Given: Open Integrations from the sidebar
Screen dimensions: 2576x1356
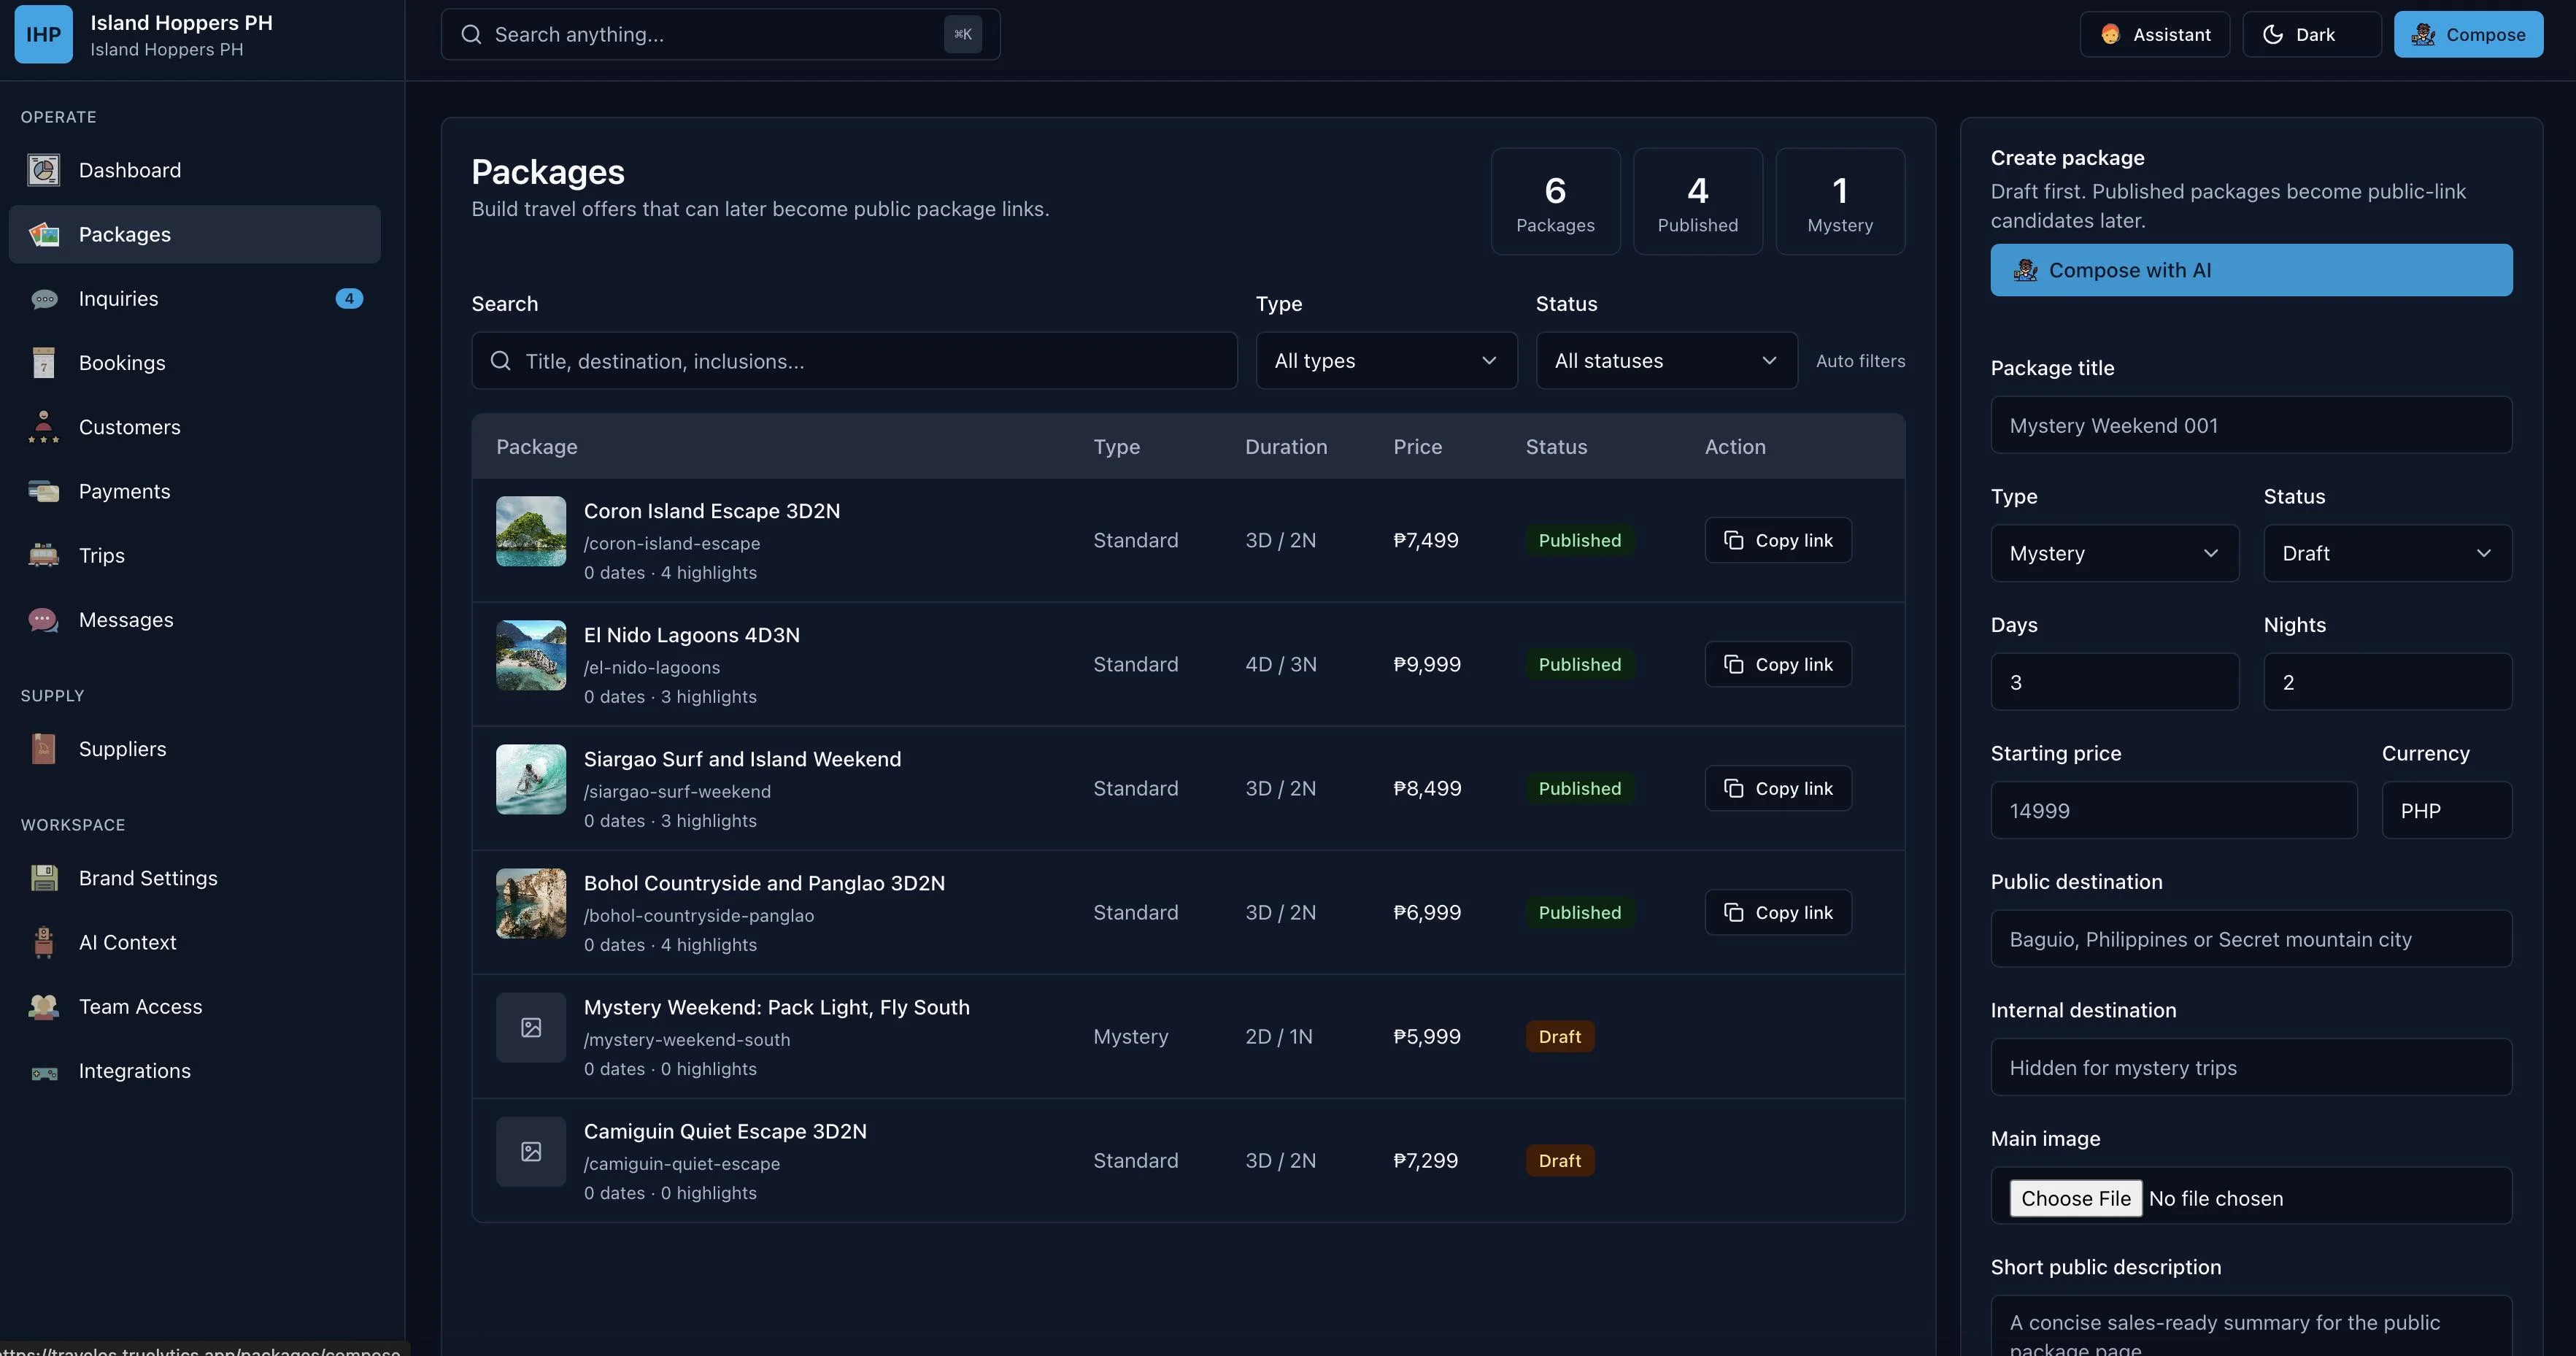Looking at the screenshot, I should 194,1071.
